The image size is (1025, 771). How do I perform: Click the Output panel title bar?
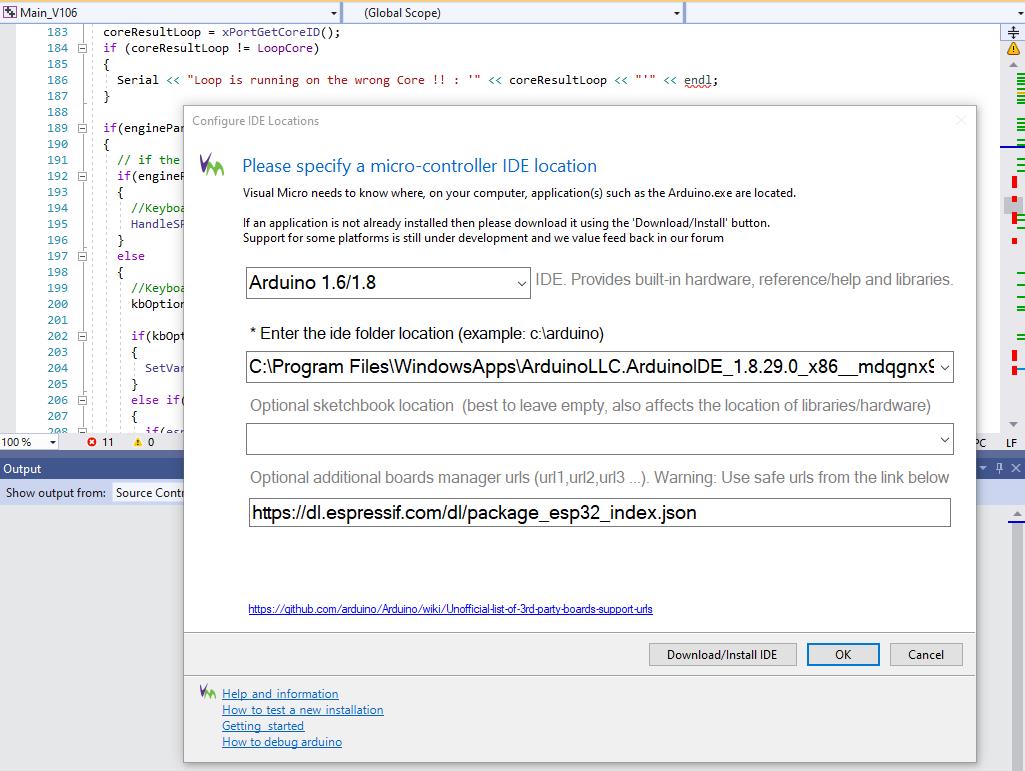[x=92, y=469]
